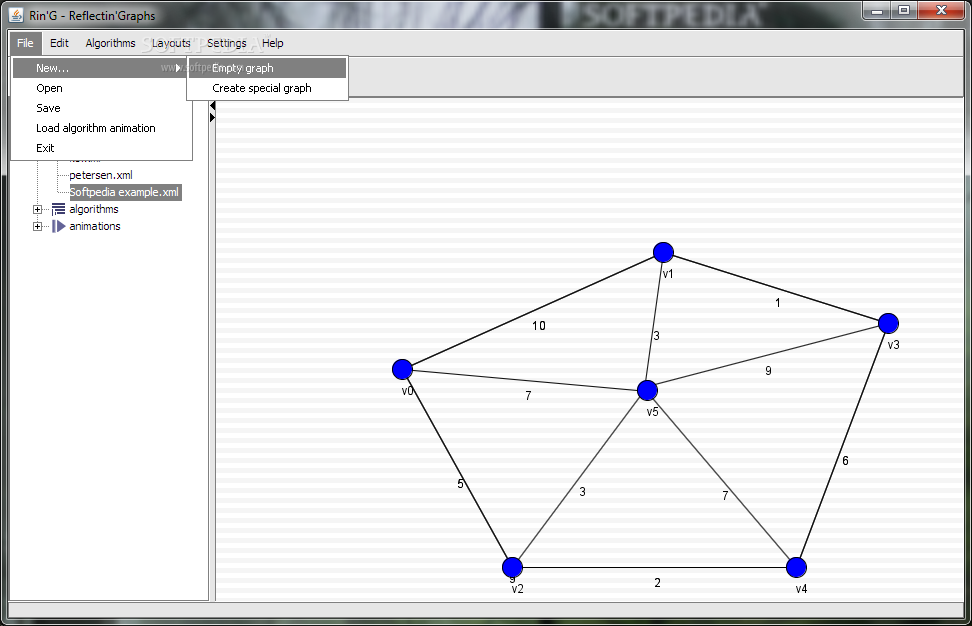Click the animations play icon
972x626 pixels.
click(x=58, y=226)
